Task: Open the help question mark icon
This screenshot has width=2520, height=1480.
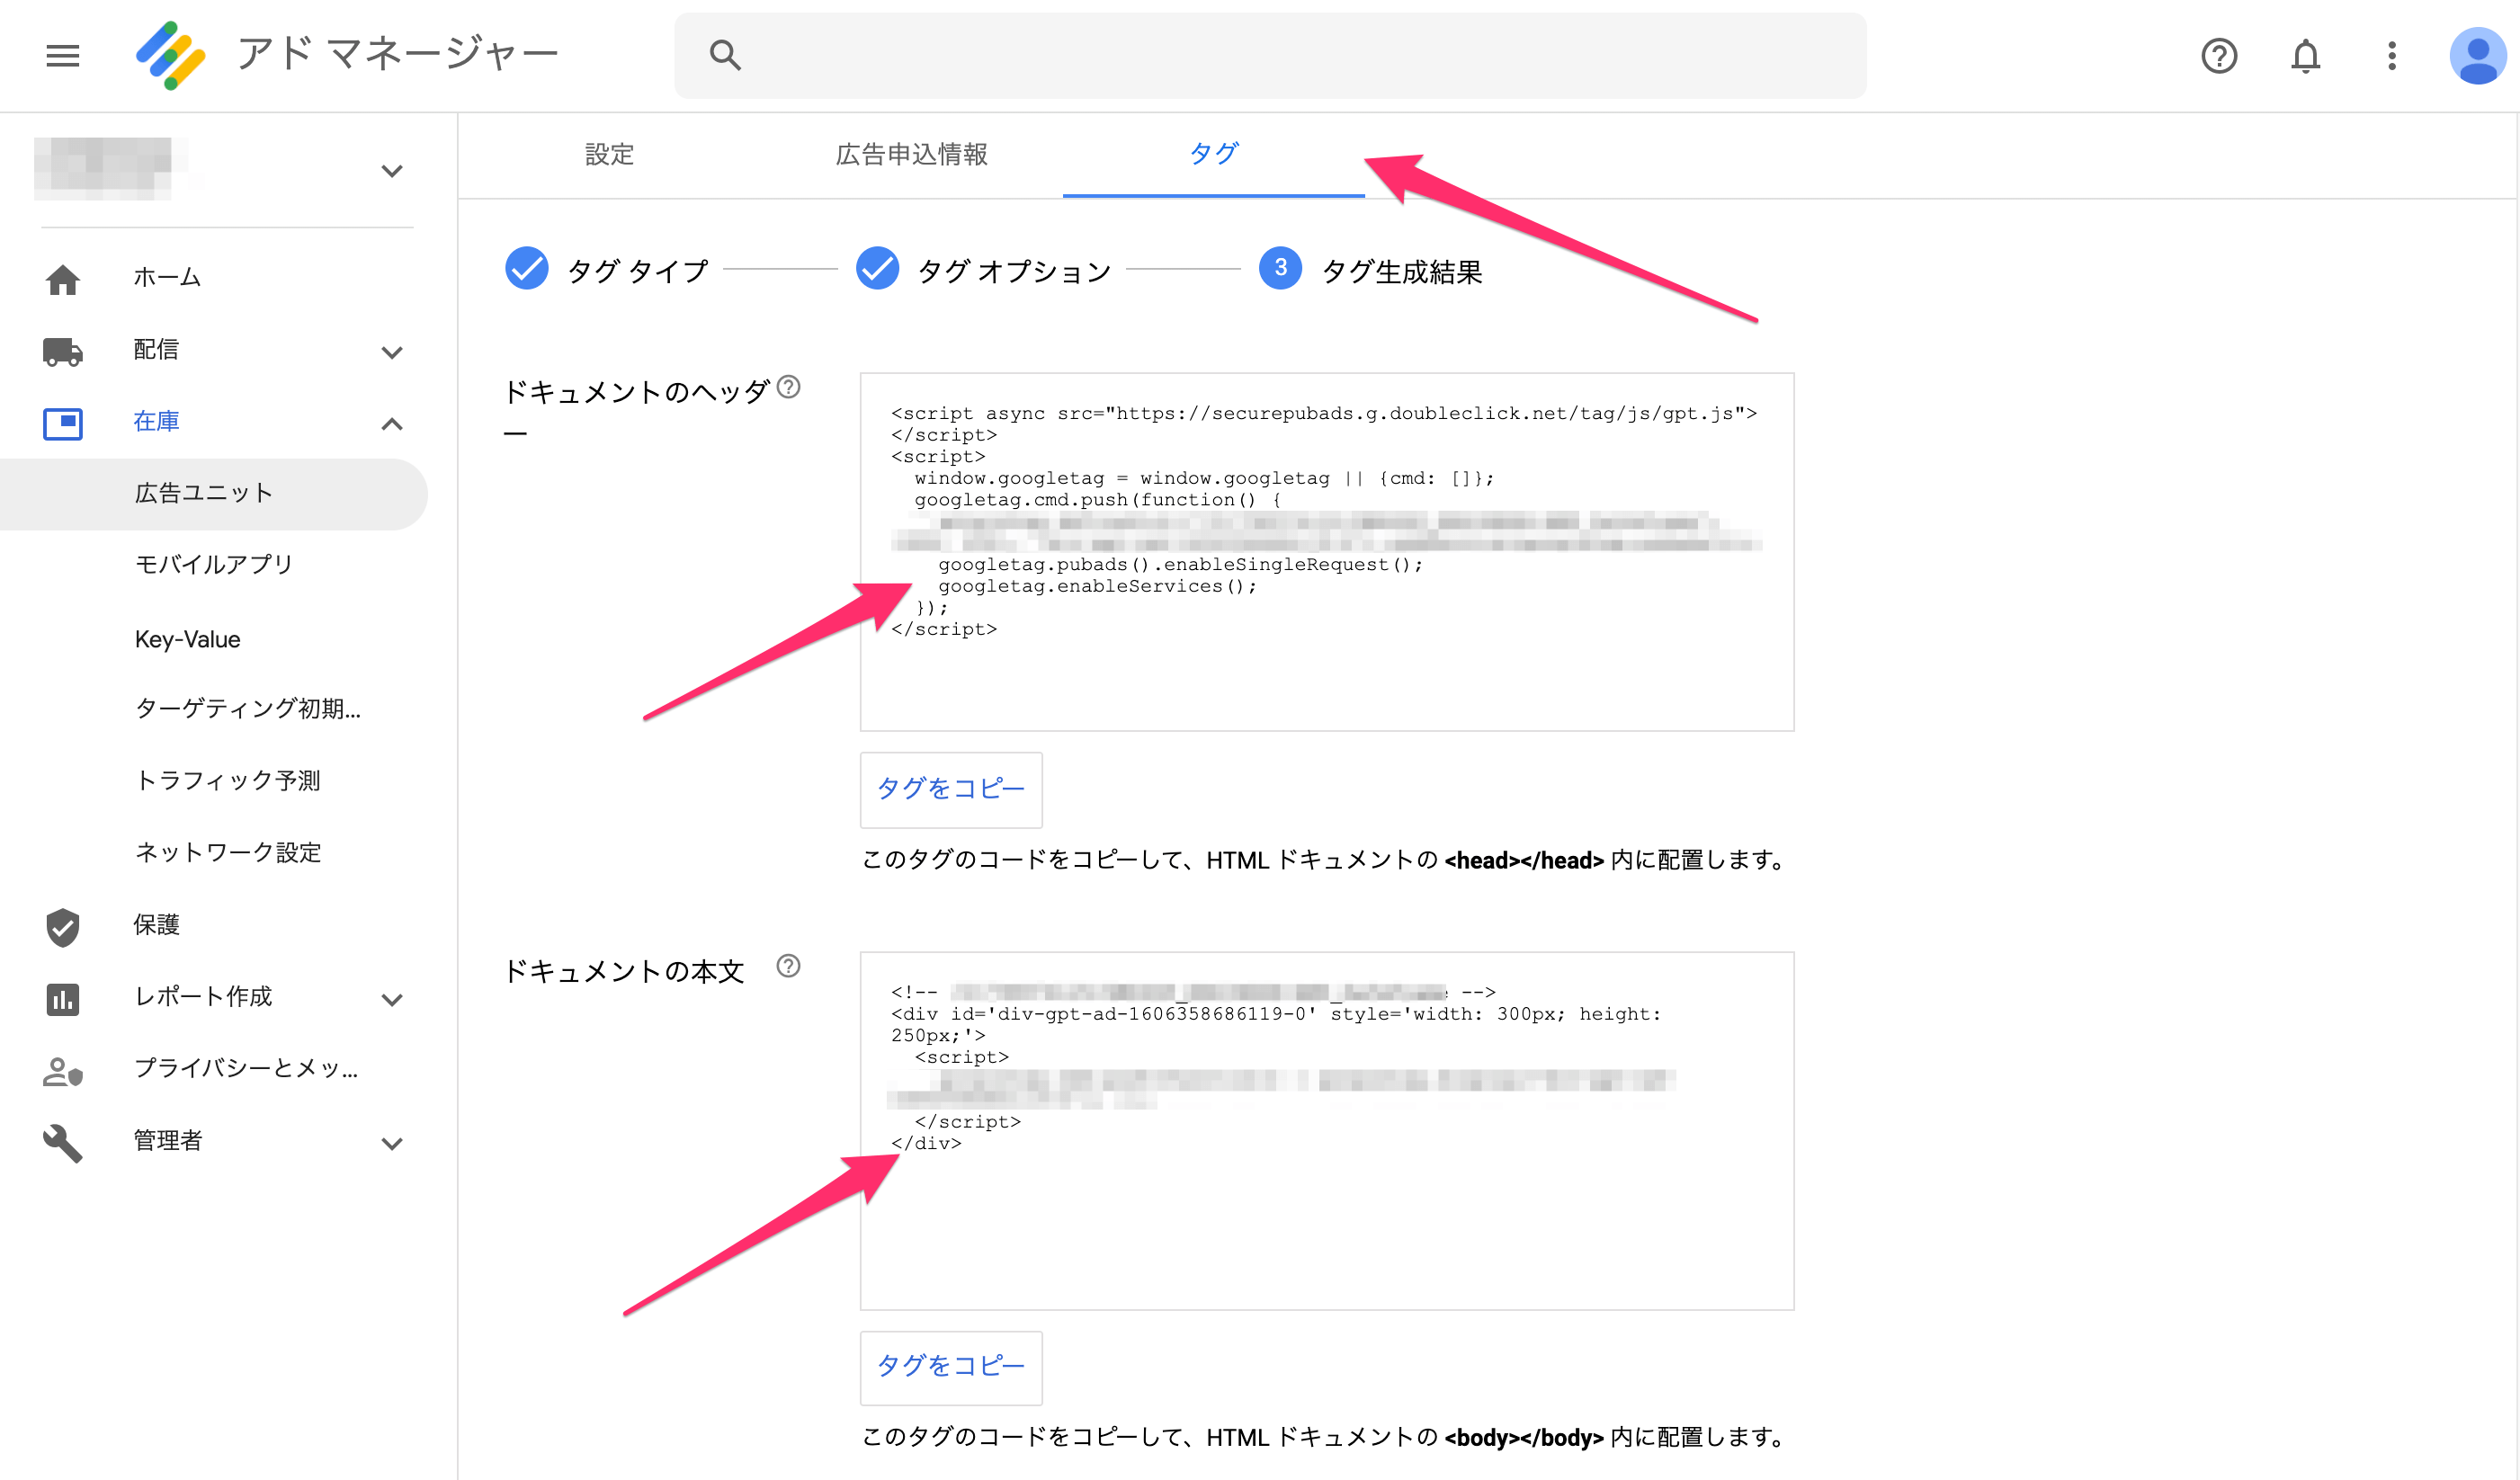Action: [x=2219, y=55]
